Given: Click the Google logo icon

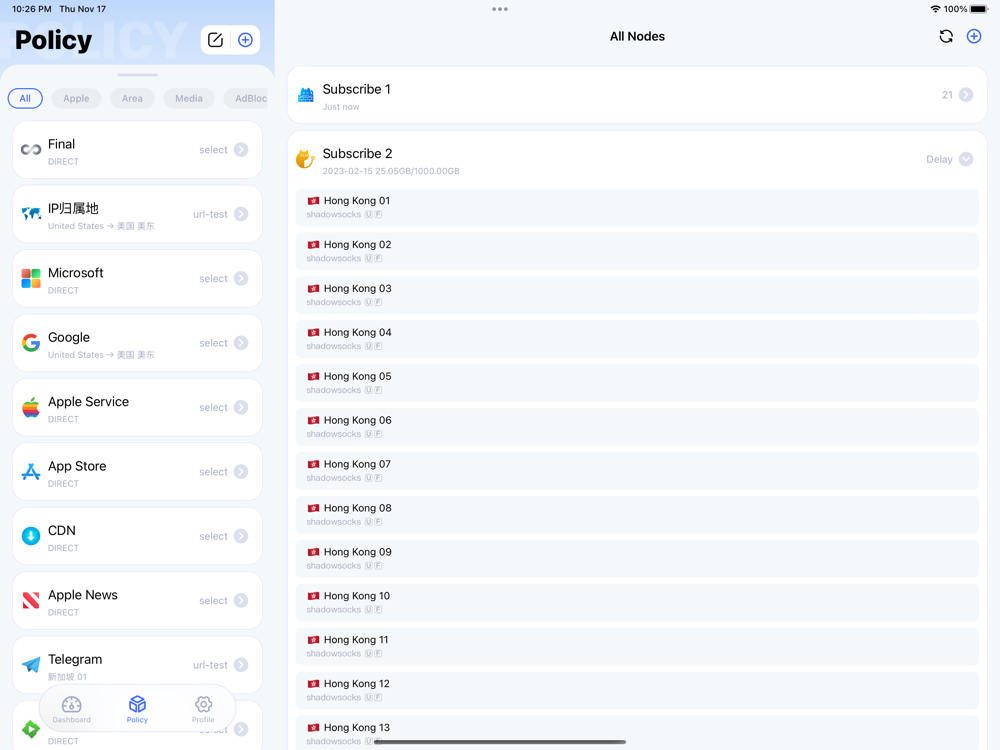Looking at the screenshot, I should pyautogui.click(x=31, y=342).
